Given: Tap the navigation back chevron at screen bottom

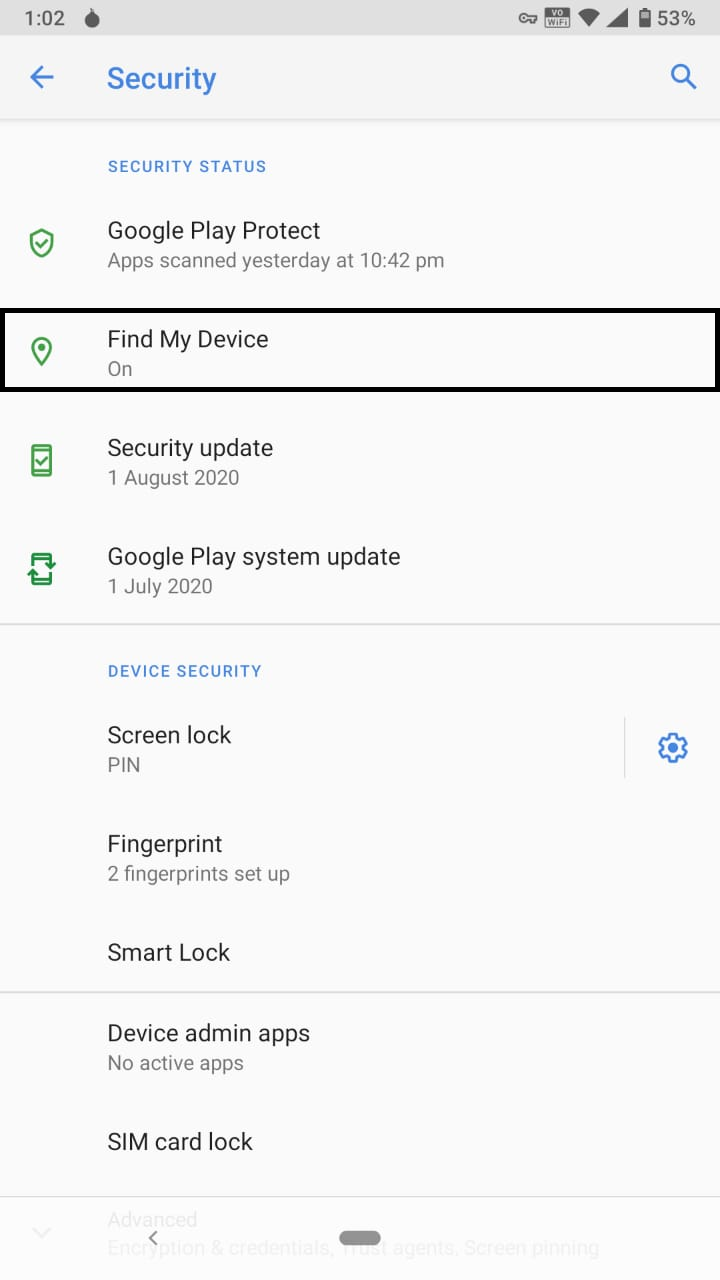Looking at the screenshot, I should point(153,1237).
